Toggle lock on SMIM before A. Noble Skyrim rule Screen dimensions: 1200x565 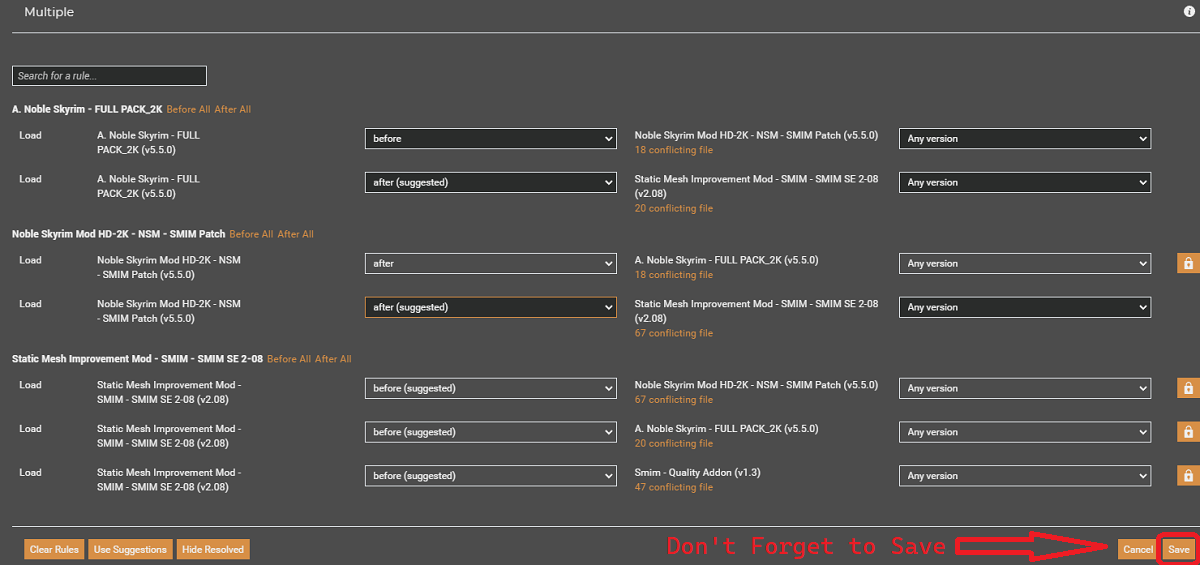(x=1188, y=432)
